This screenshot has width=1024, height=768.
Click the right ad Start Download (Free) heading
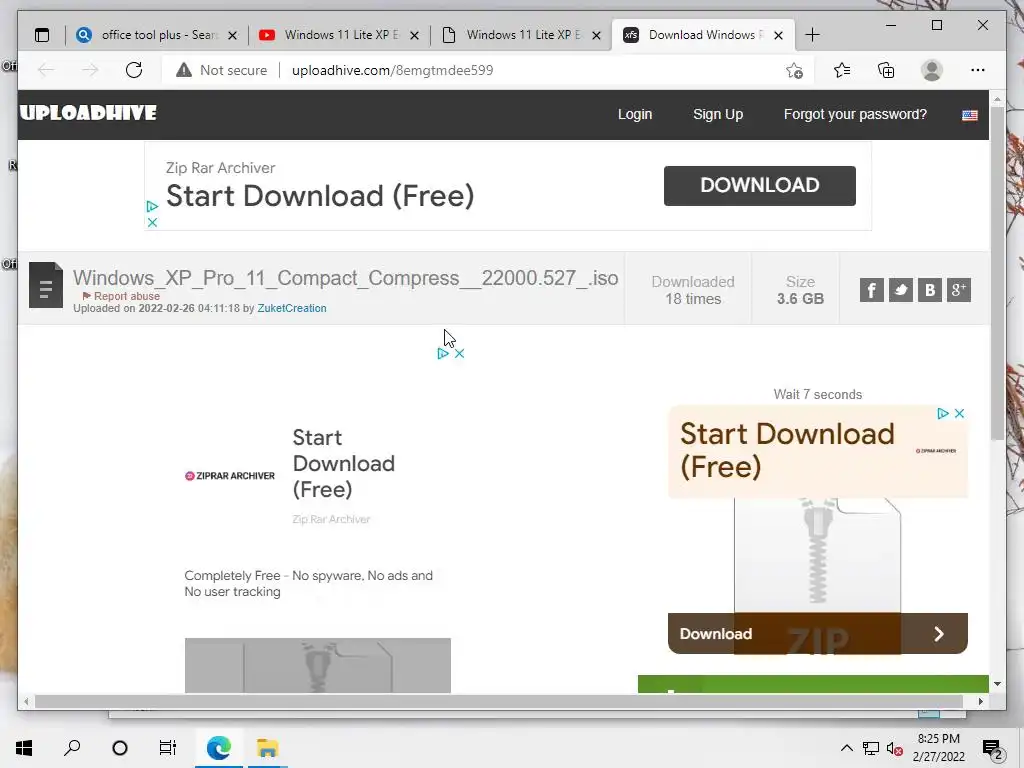(x=787, y=451)
